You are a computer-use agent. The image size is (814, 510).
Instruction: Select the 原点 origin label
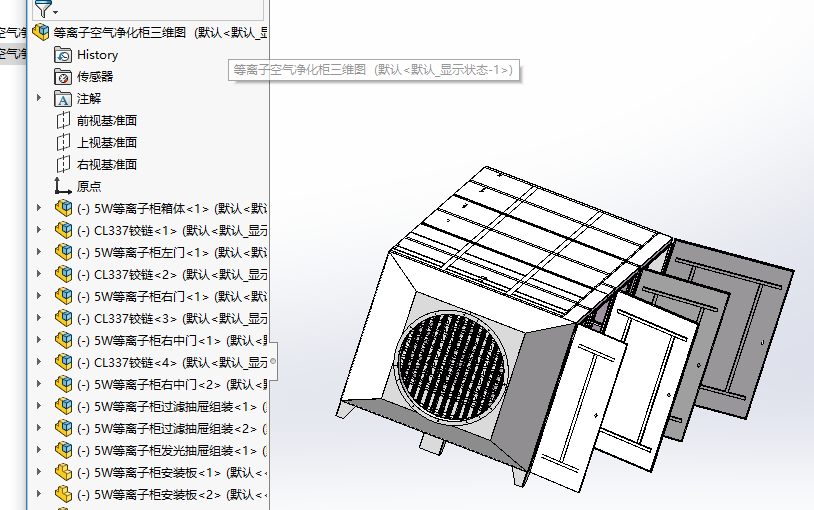[x=89, y=186]
